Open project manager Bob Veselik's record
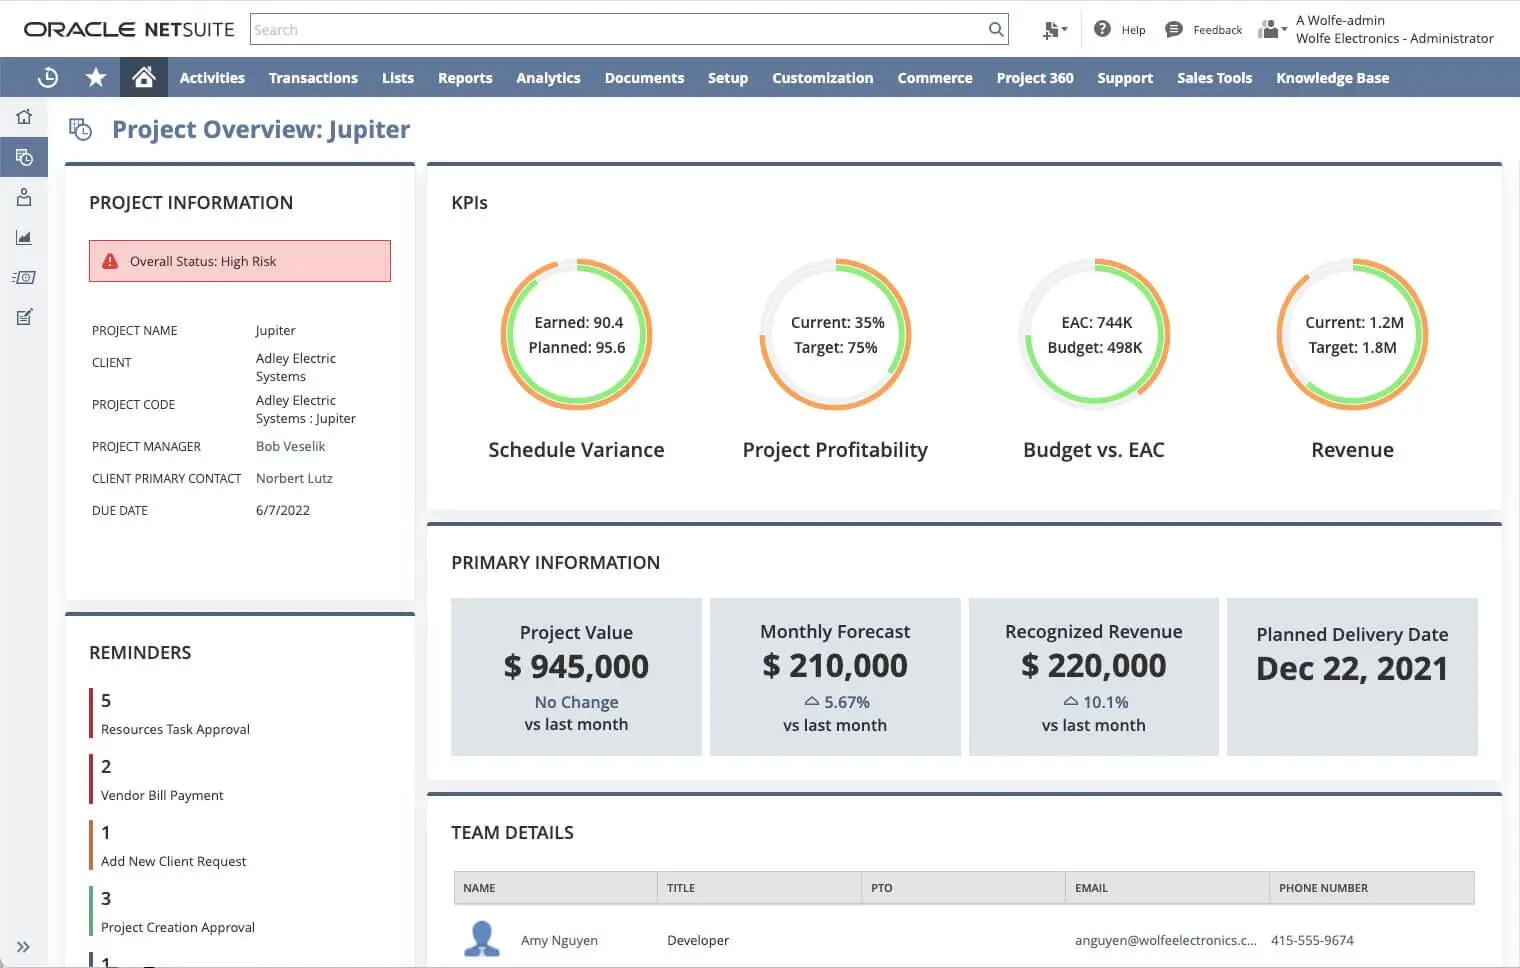The height and width of the screenshot is (968, 1520). [x=290, y=446]
